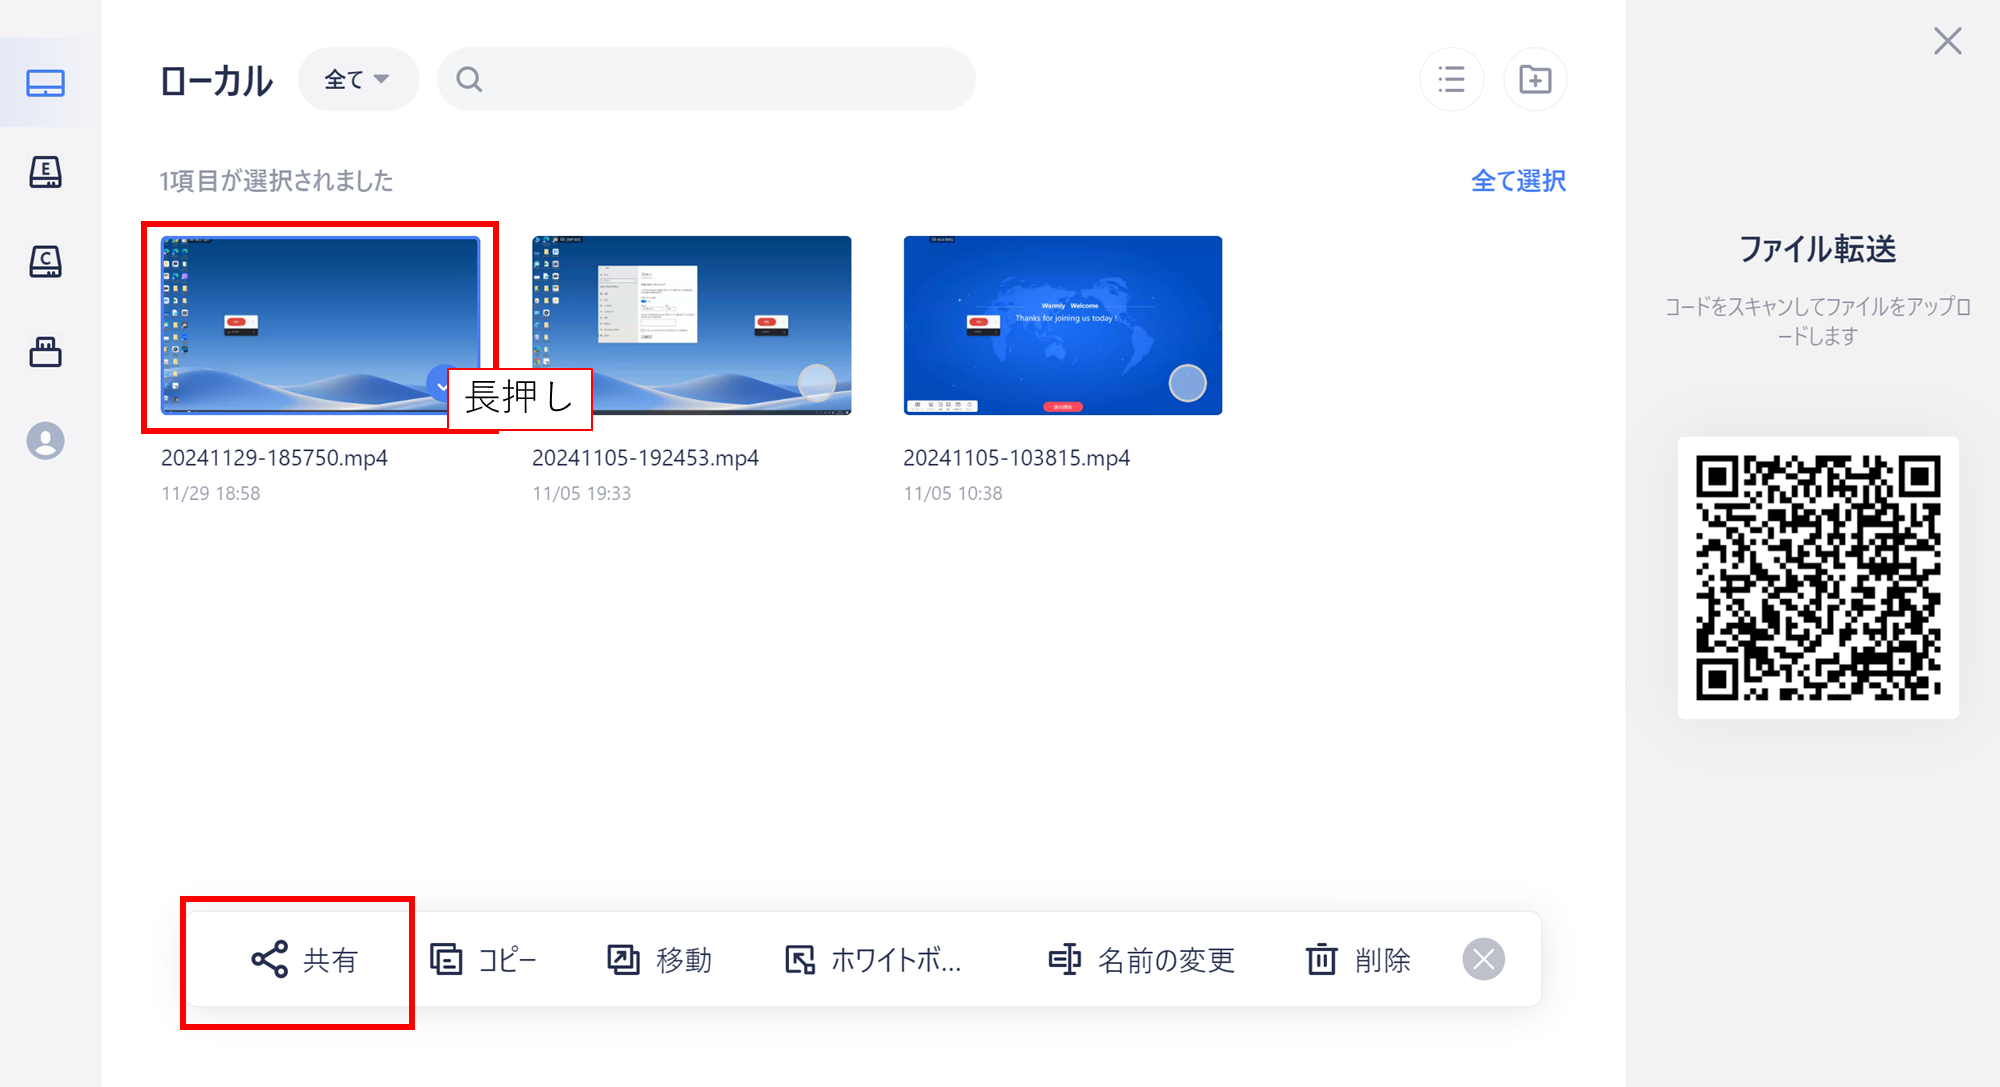Viewport: 2000px width, 1087px height.
Task: Open the USB device sidebar icon
Action: click(46, 352)
